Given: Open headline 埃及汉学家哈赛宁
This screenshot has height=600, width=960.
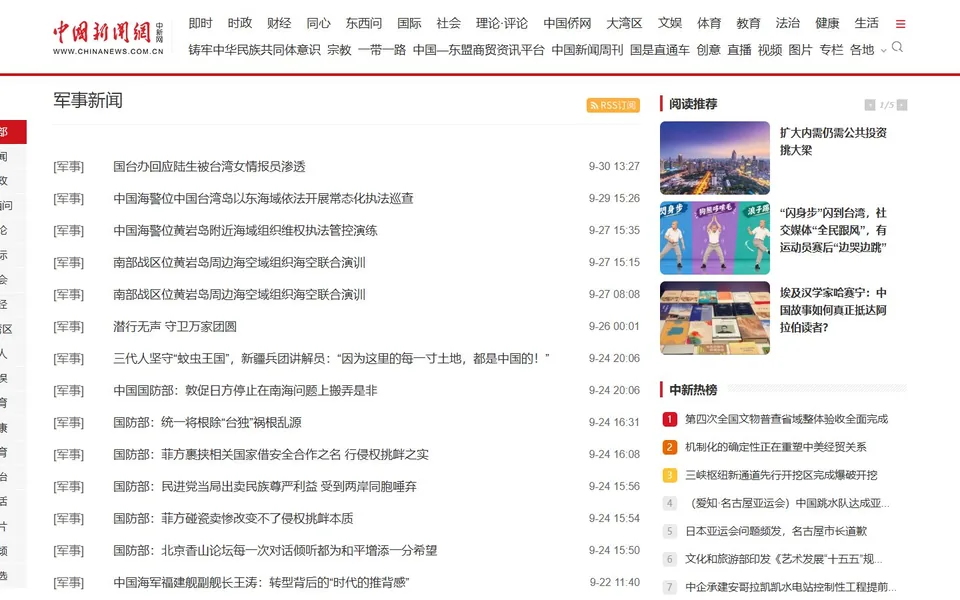Looking at the screenshot, I should point(833,310).
